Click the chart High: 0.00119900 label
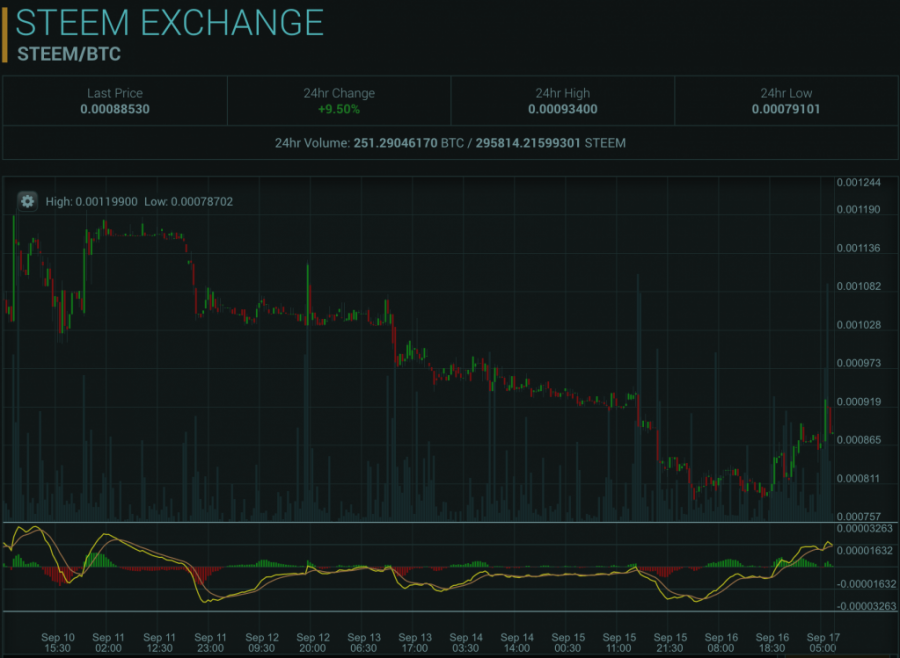 [91, 202]
